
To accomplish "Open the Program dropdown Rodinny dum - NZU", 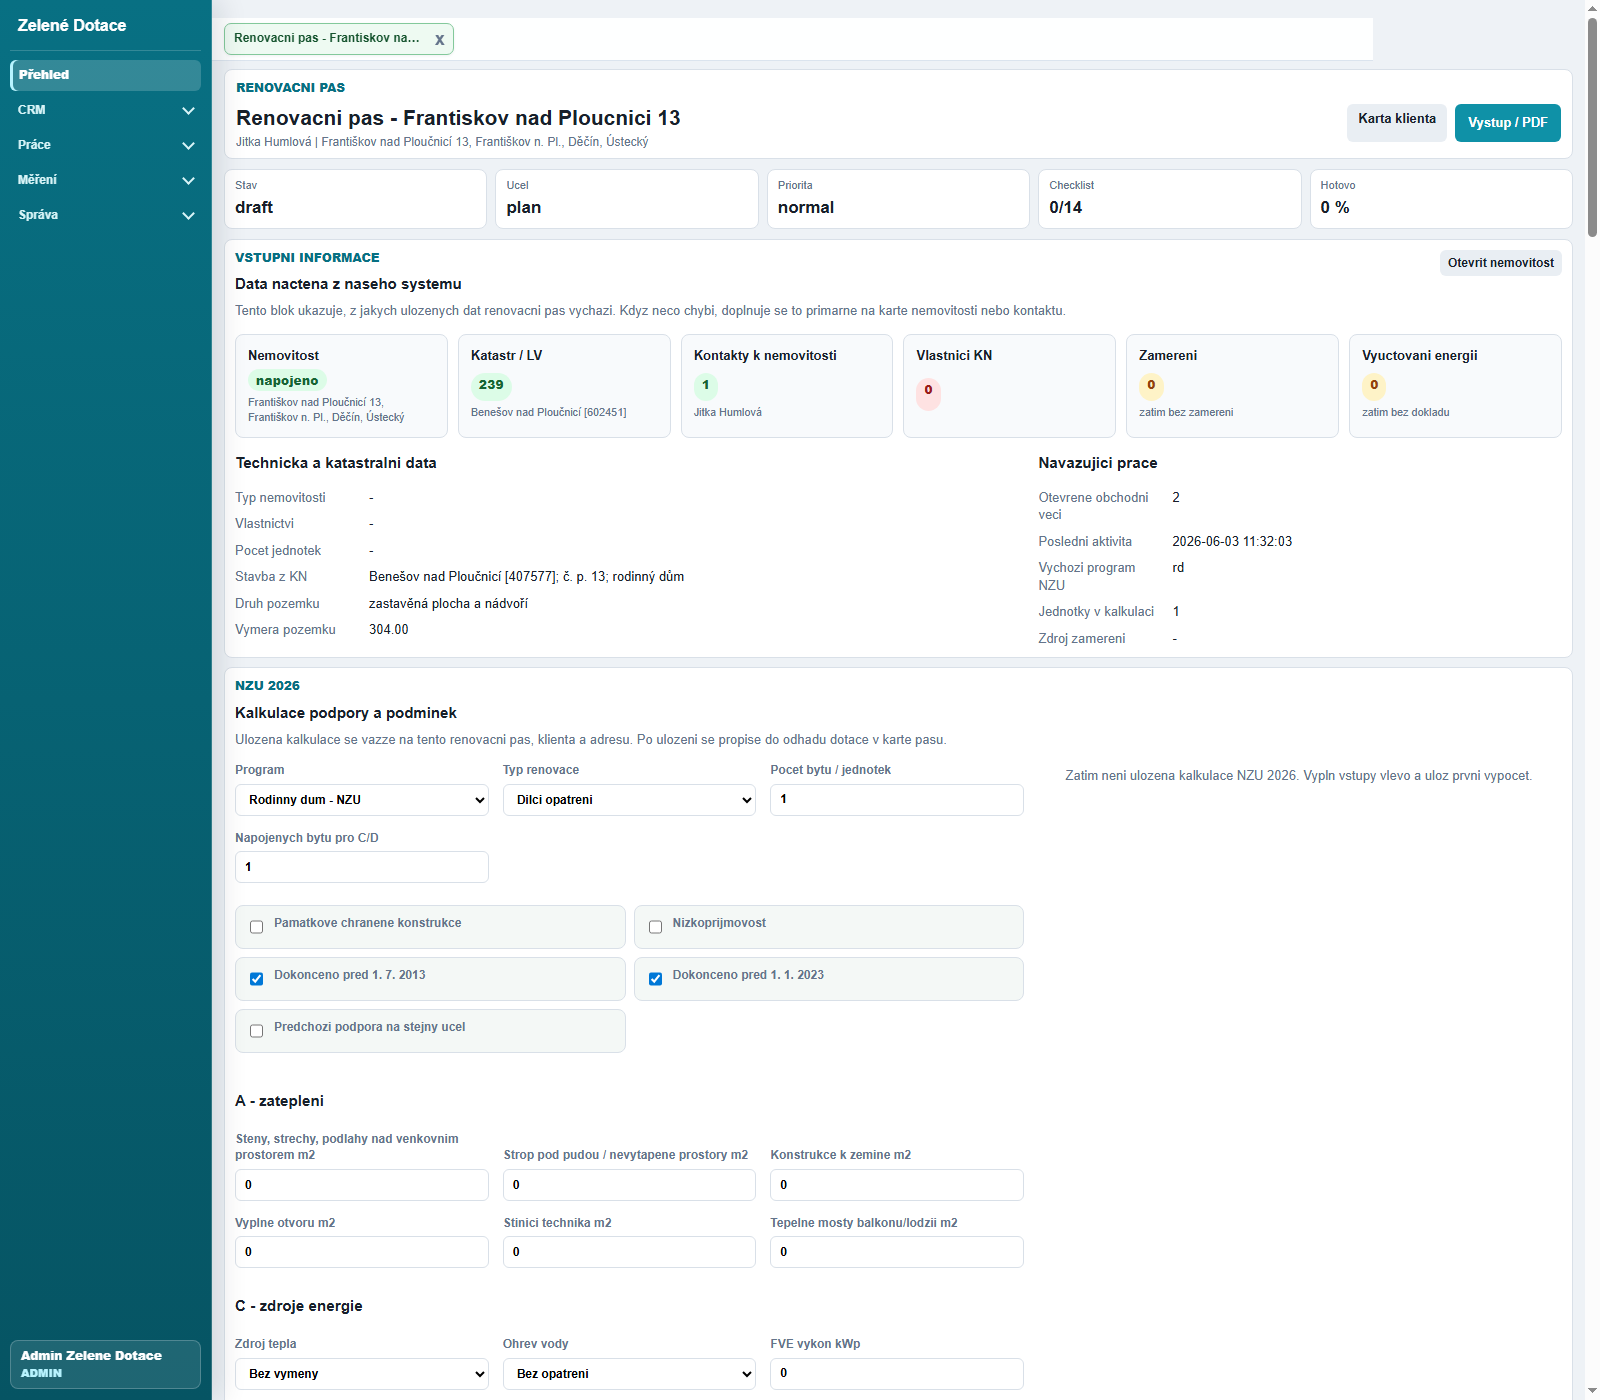I will click(x=362, y=800).
